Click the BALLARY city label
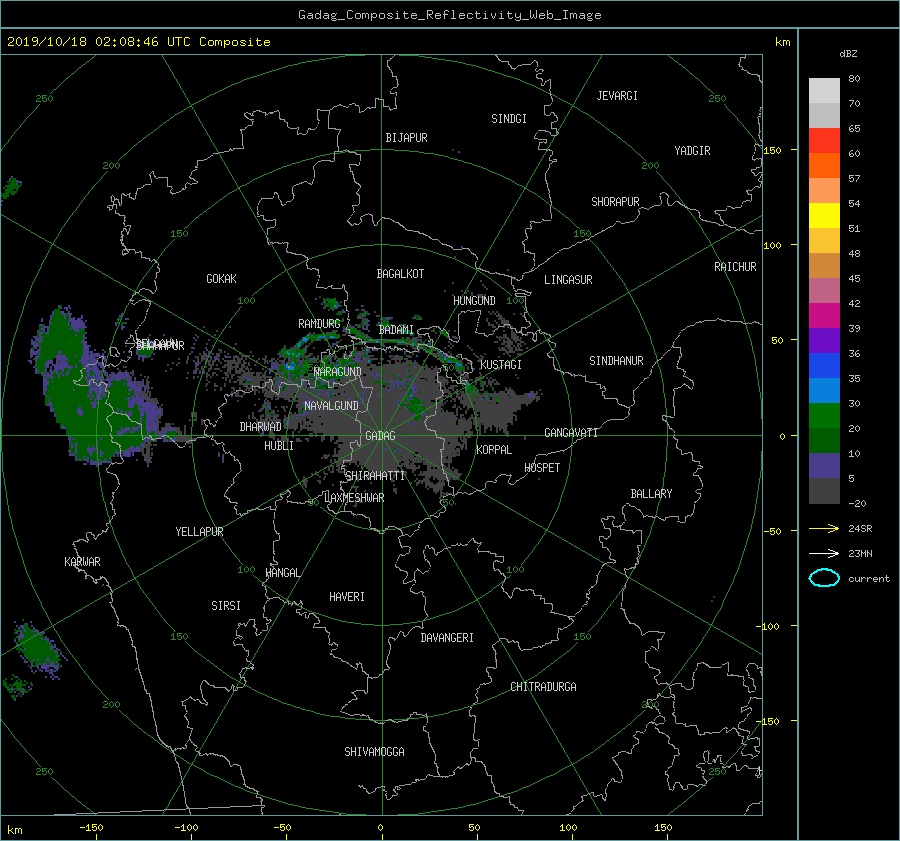Screen dimensions: 900x841 pos(651,494)
